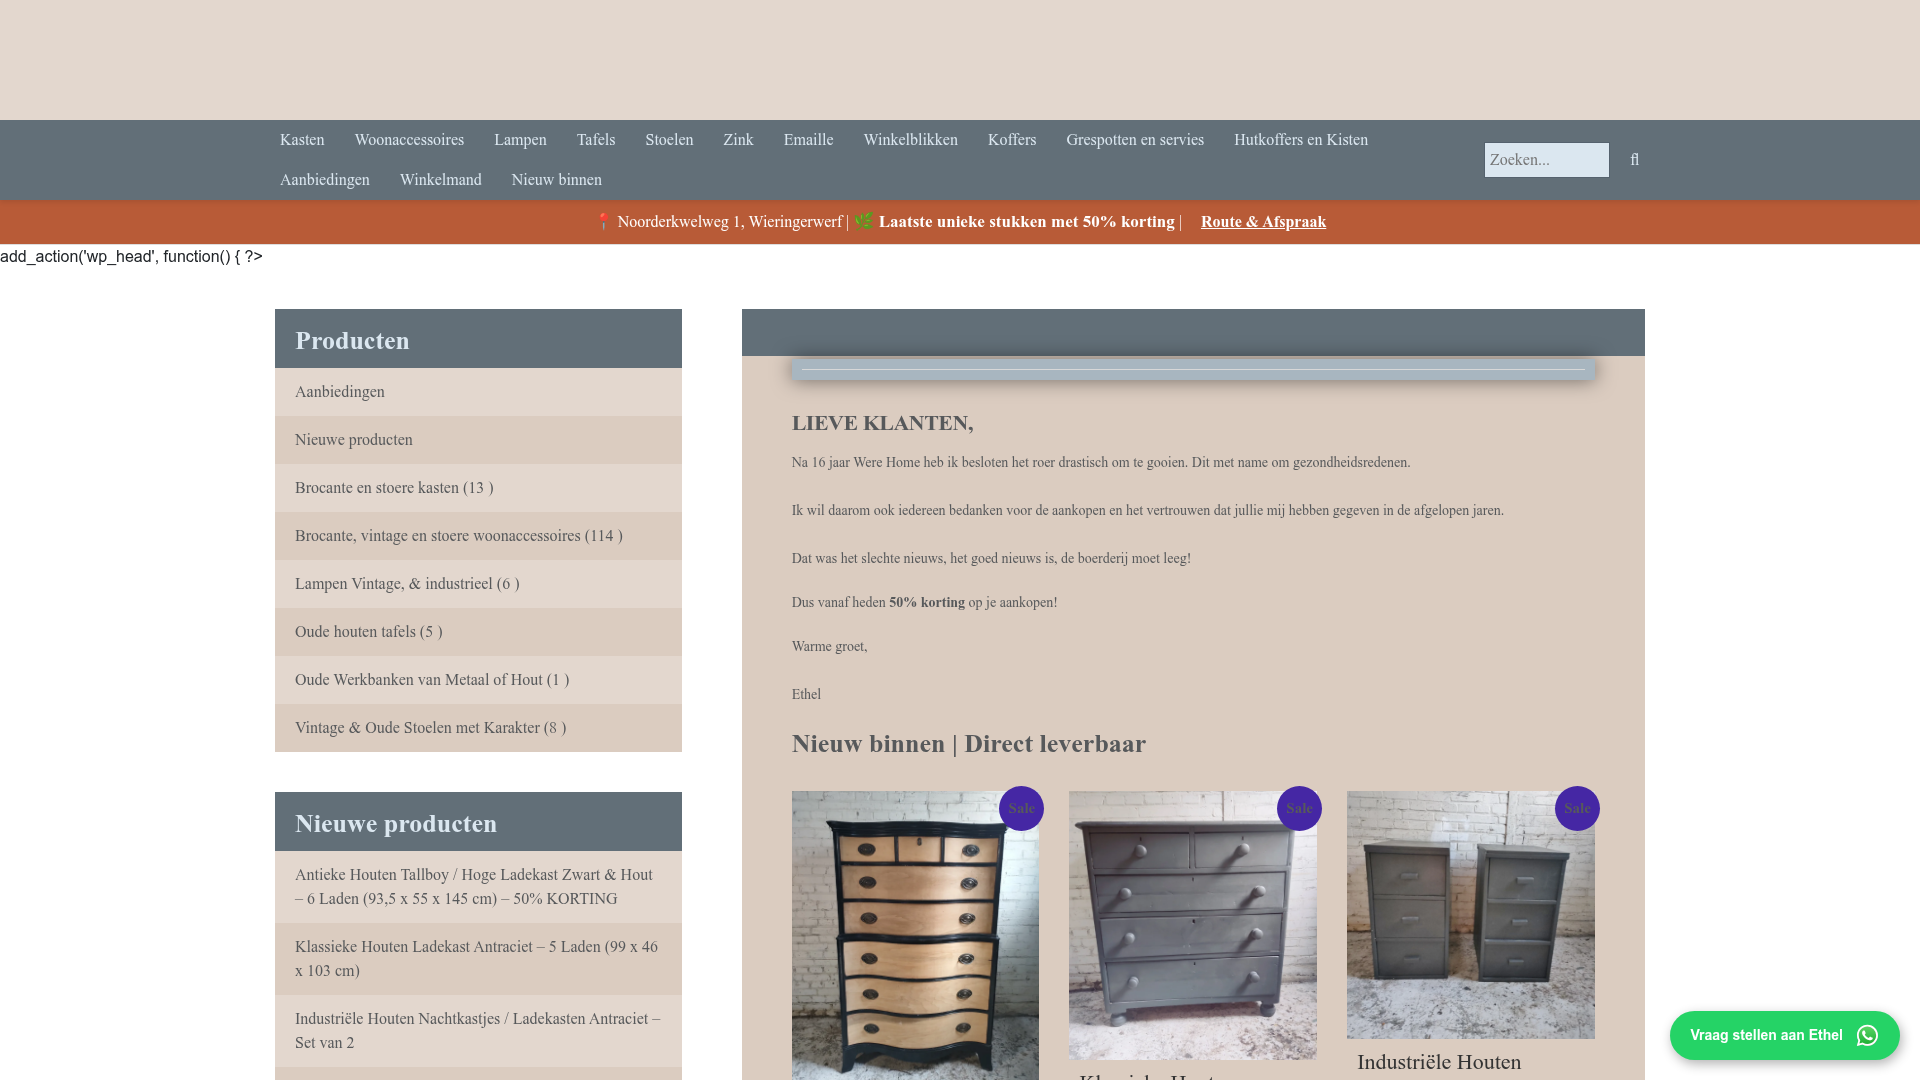Viewport: 1920px width, 1080px height.
Task: Follow the Route & Afspraak link
Action: [x=1263, y=222]
